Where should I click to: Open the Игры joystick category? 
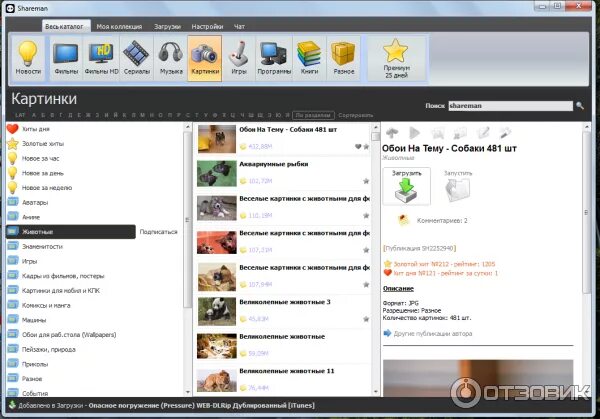239,58
